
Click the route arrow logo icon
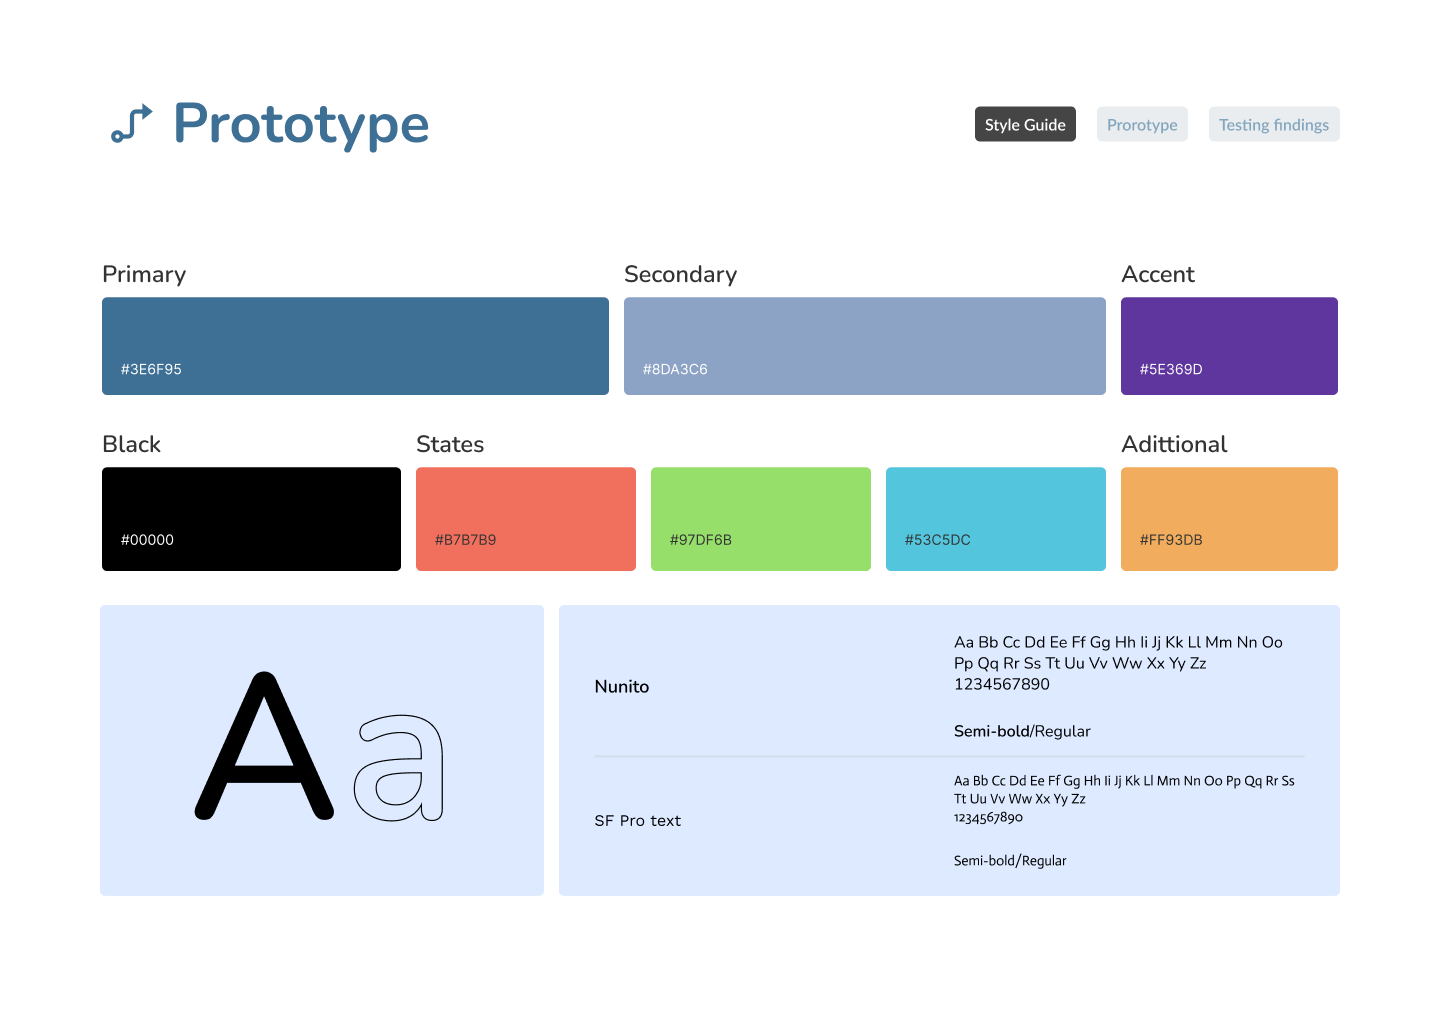click(x=132, y=124)
